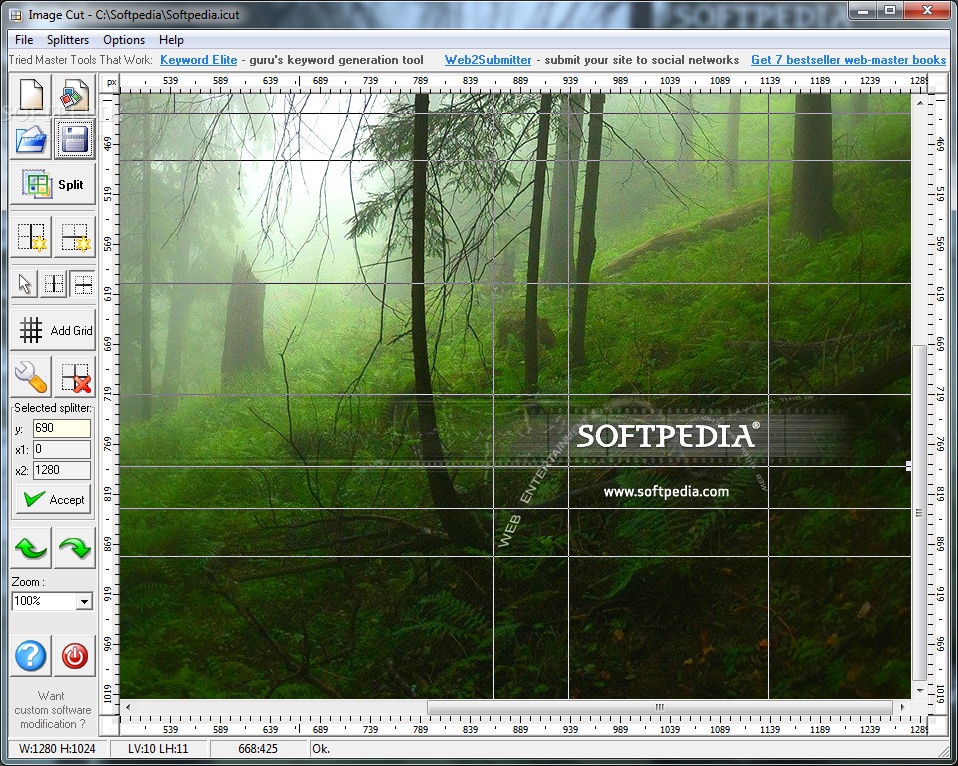Open settings with wrench icon
958x766 pixels.
click(x=31, y=377)
